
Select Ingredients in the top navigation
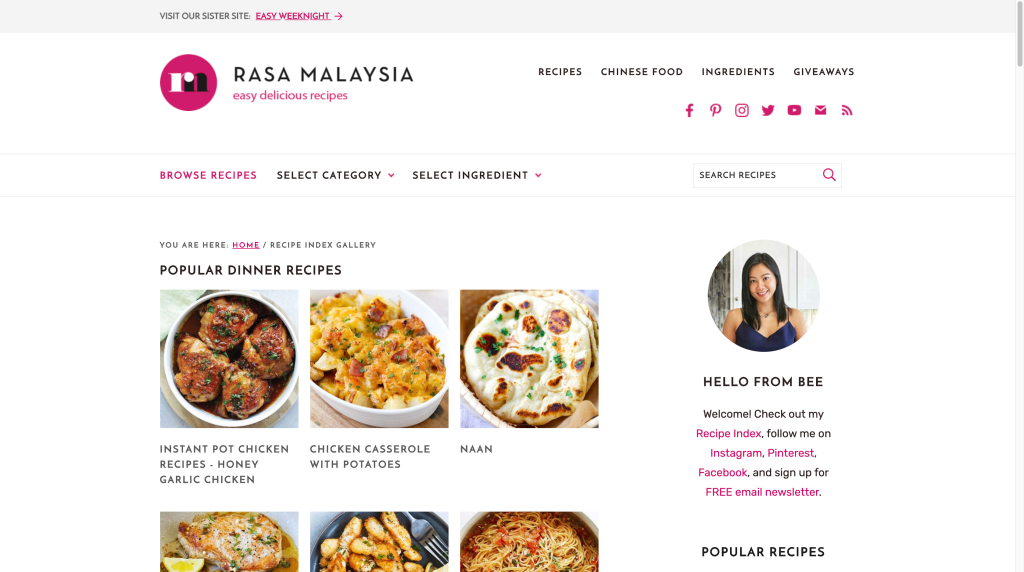click(738, 72)
